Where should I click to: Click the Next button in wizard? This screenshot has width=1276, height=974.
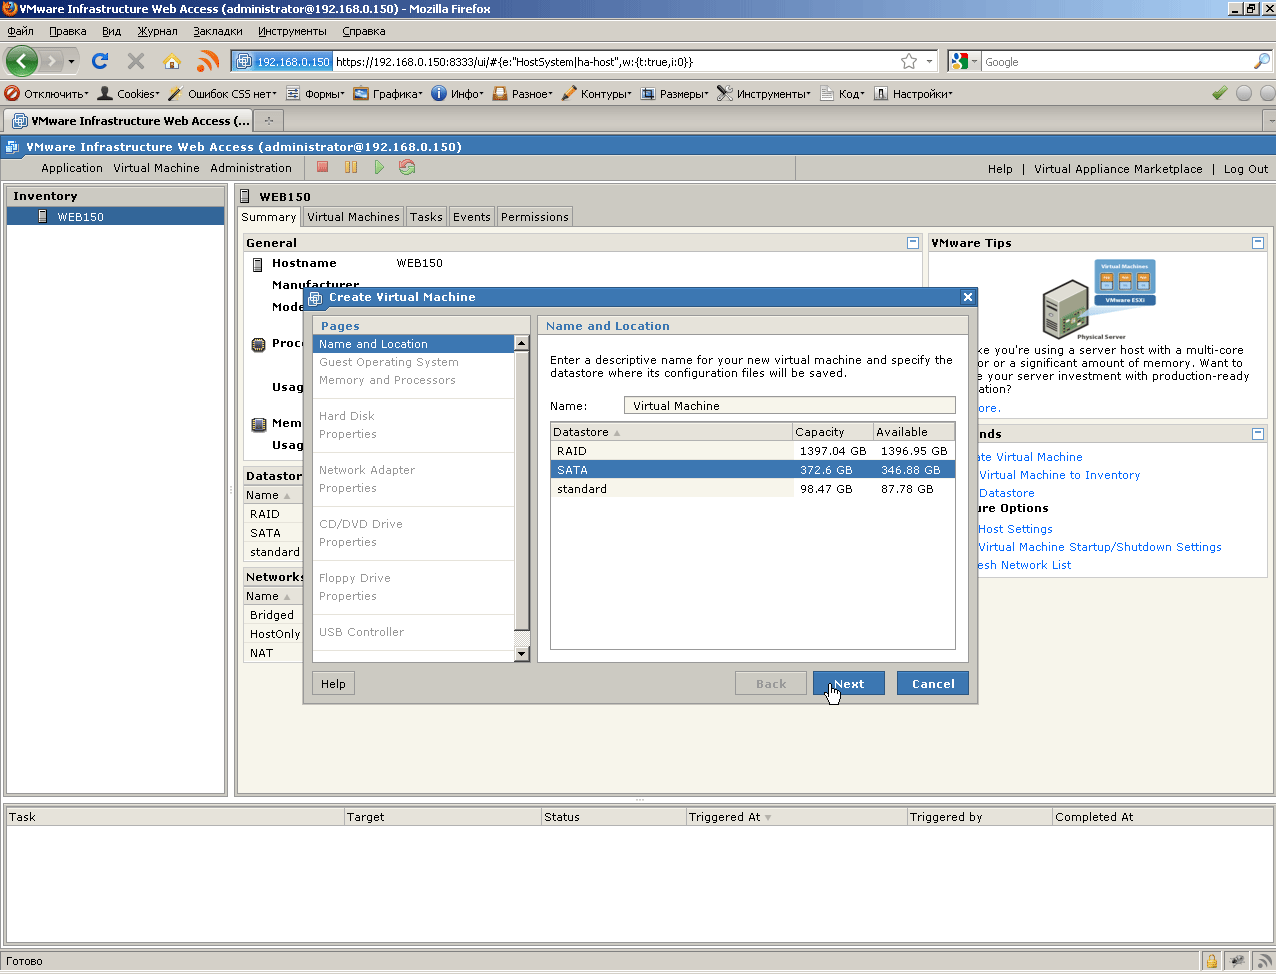849,684
